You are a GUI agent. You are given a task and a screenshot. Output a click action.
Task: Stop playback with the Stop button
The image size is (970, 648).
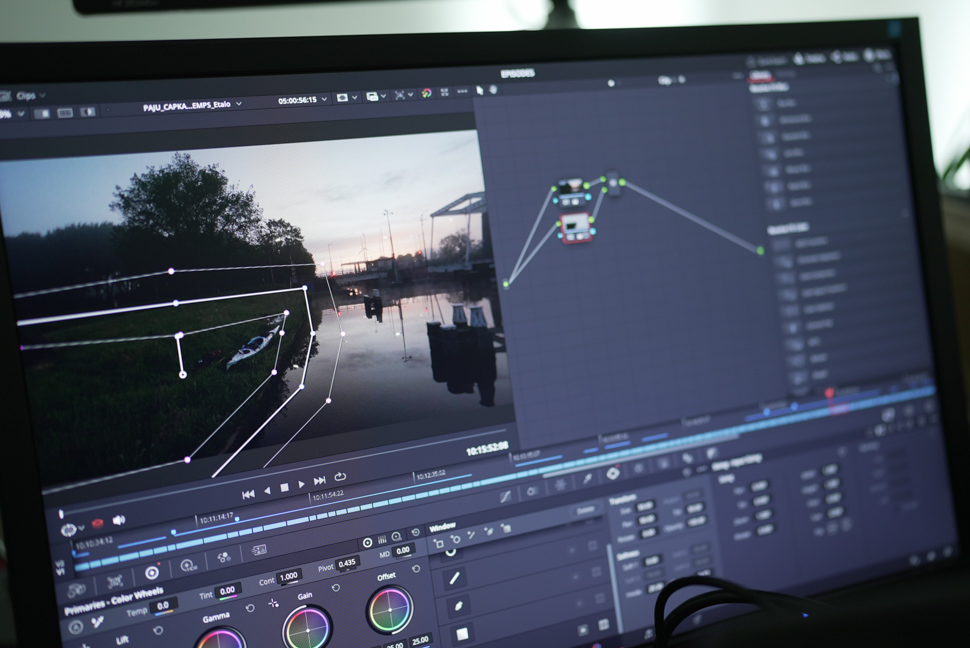285,487
